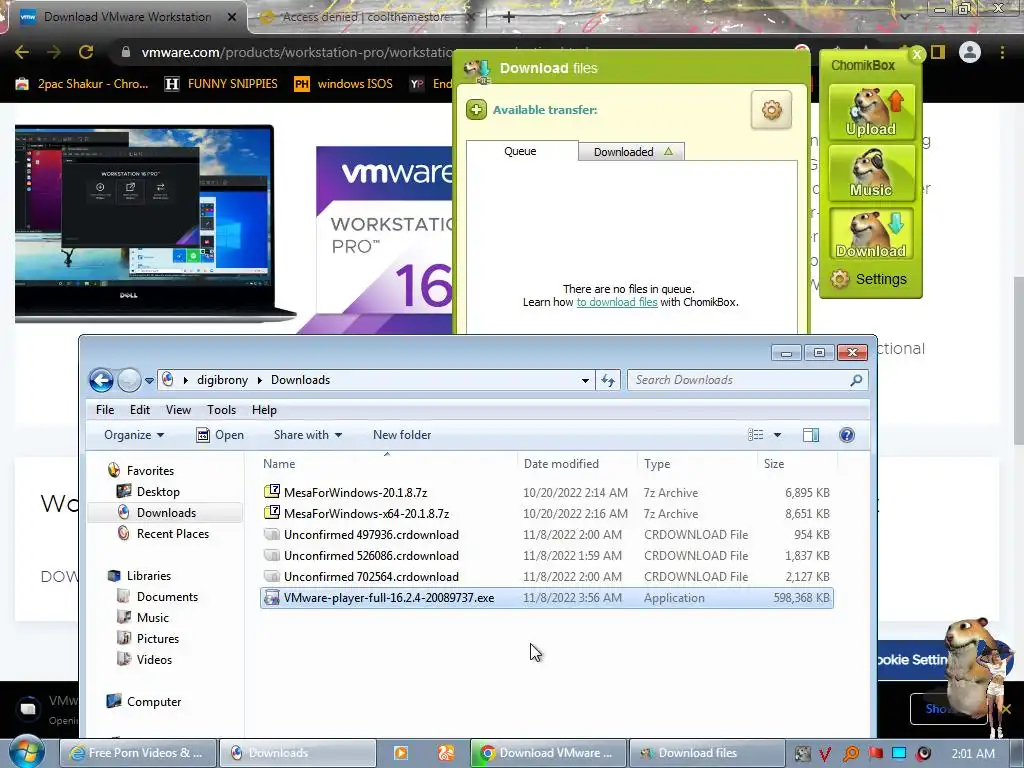Open the Help menu in Explorer

264,409
